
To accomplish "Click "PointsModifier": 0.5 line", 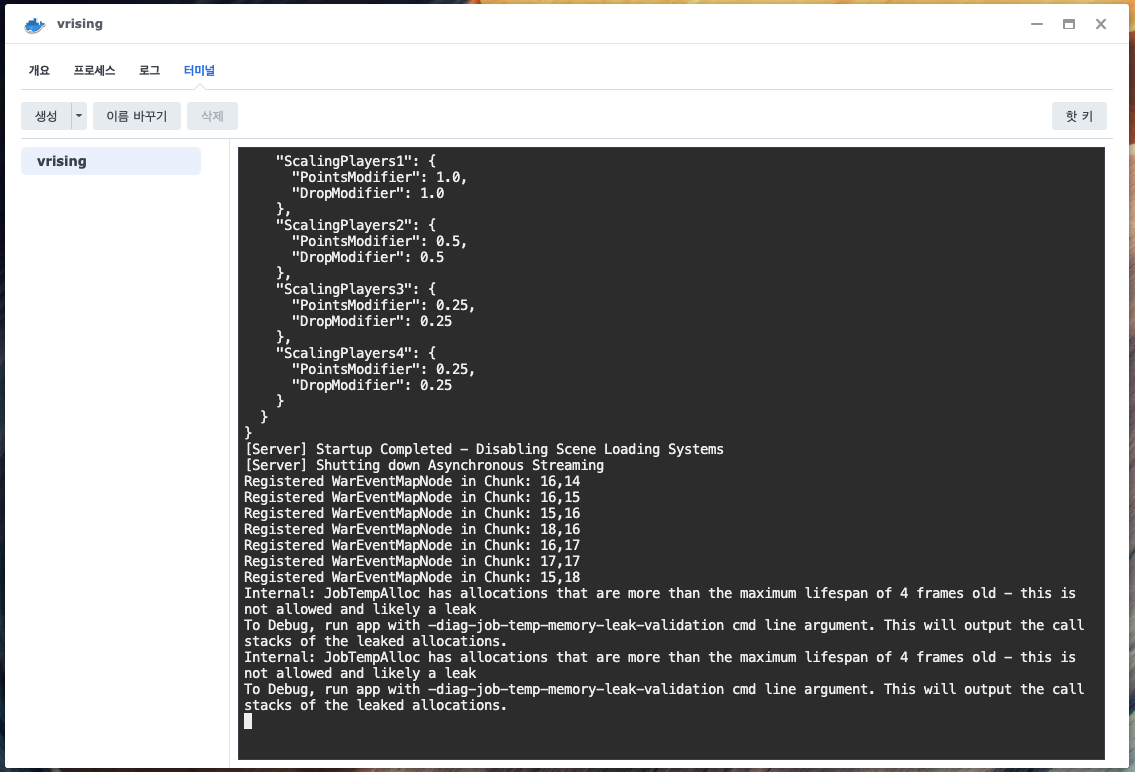I will (379, 241).
